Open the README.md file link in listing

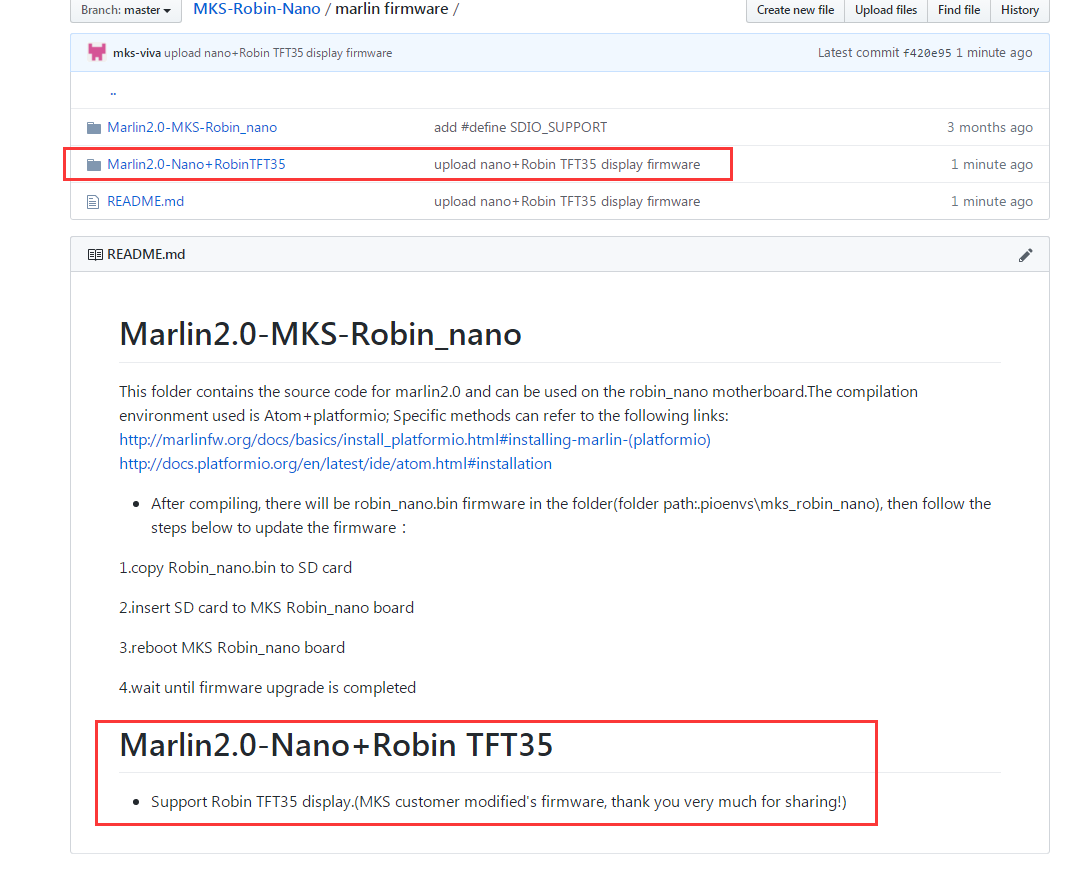pos(146,201)
